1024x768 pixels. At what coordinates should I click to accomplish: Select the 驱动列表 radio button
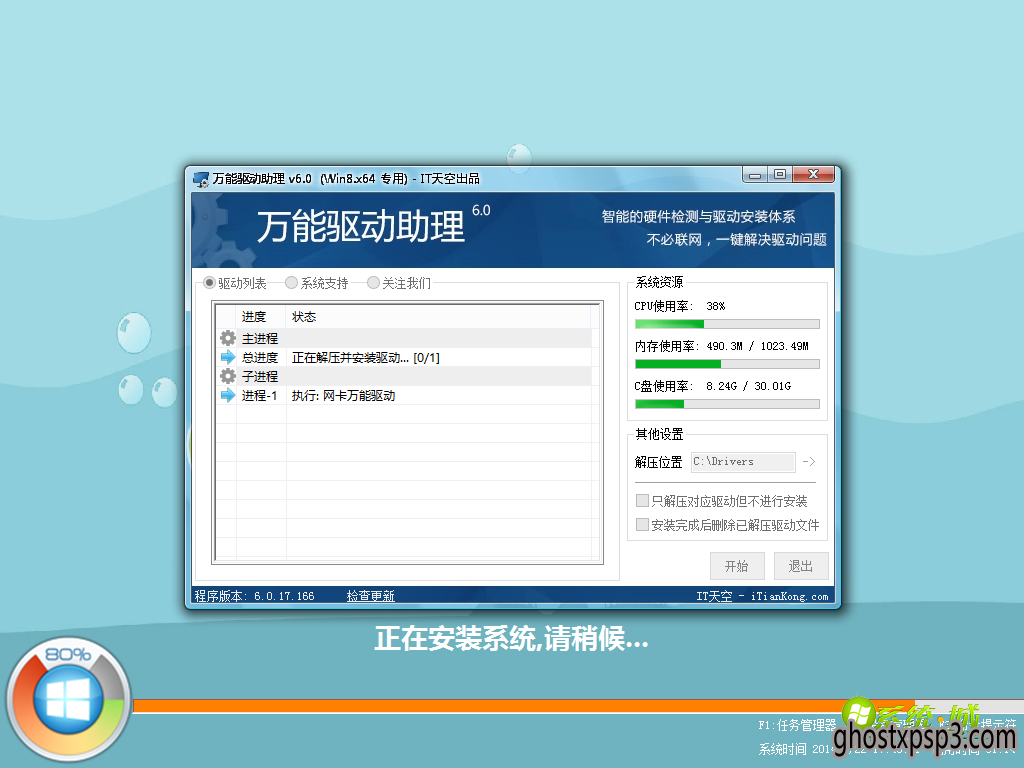point(209,283)
